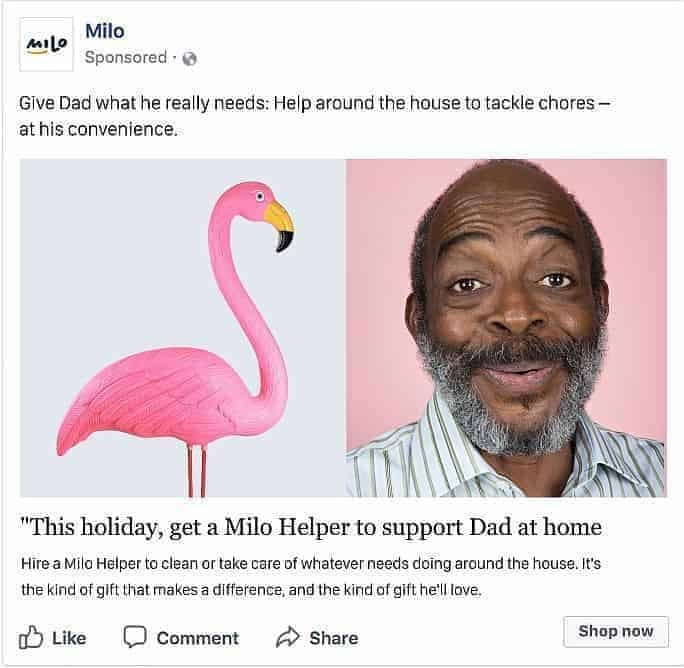The height and width of the screenshot is (668, 684).
Task: Open the pink flamingo image
Action: [x=183, y=328]
